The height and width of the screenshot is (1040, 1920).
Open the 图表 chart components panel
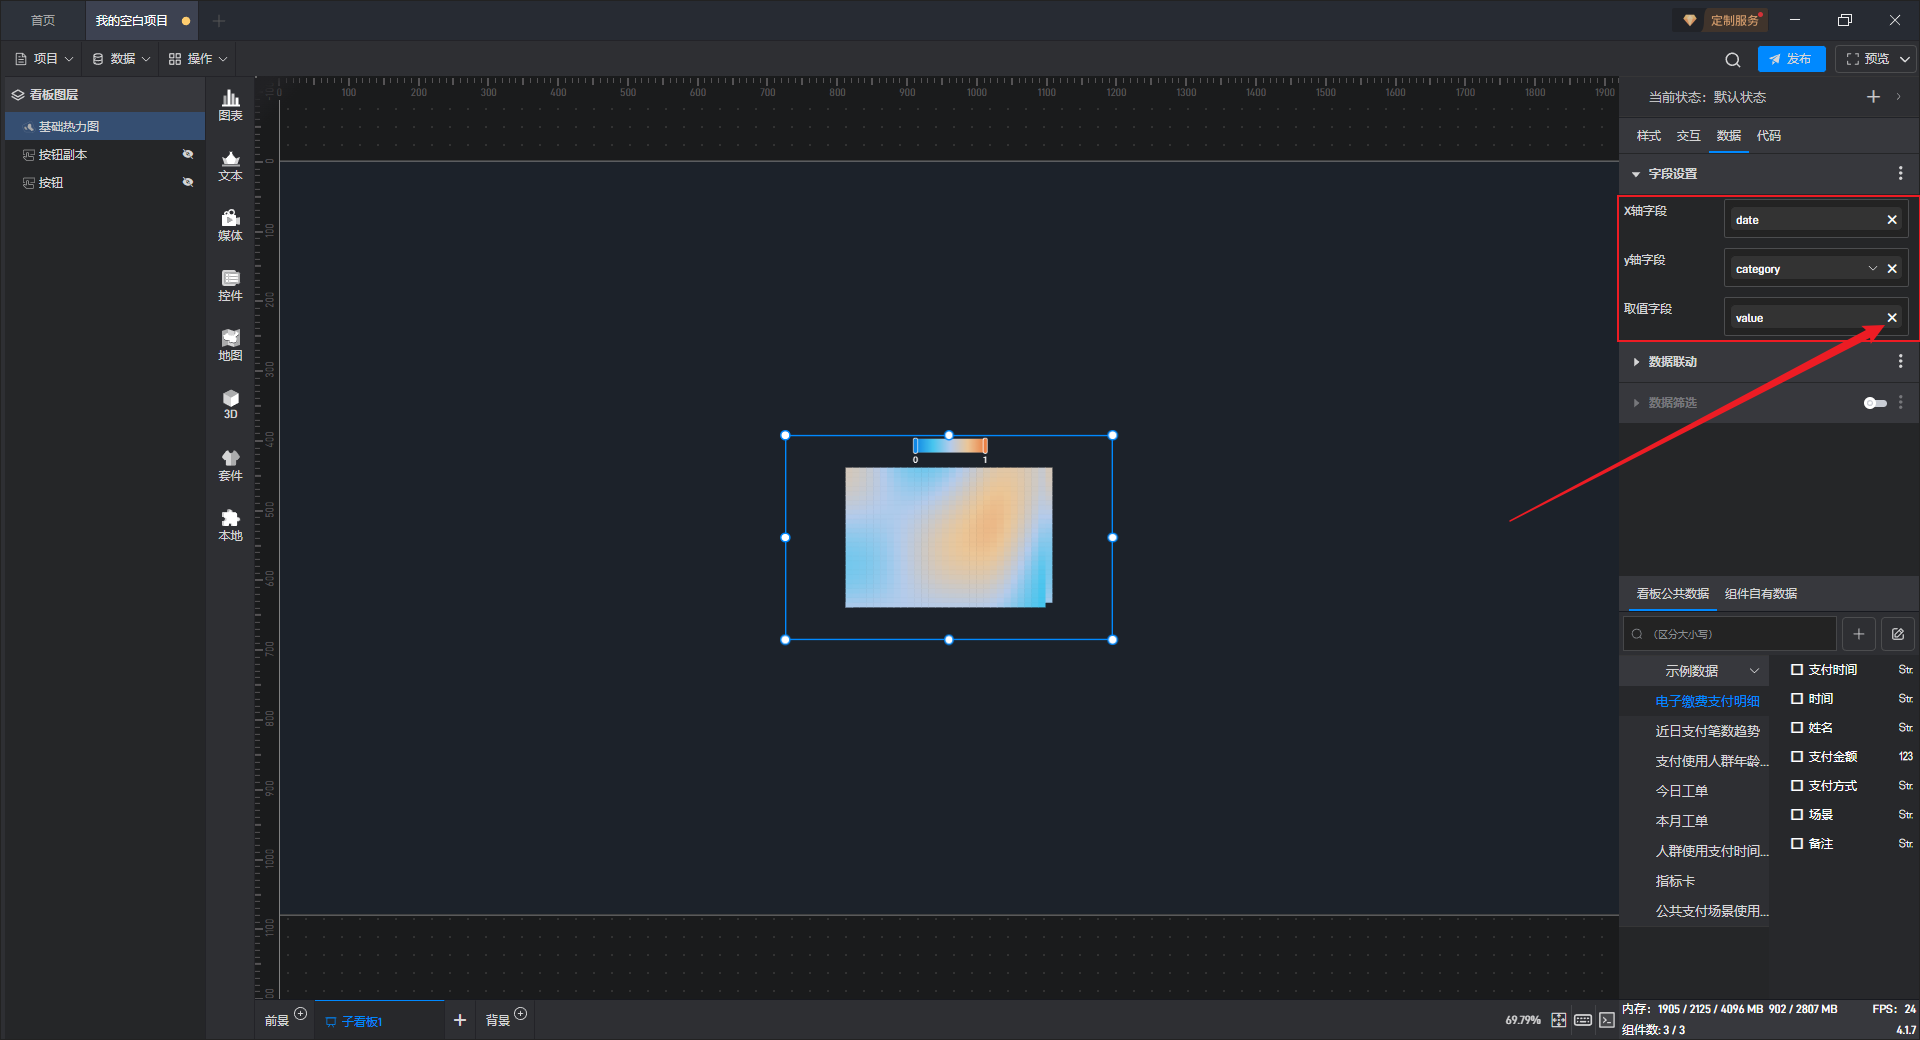(230, 104)
